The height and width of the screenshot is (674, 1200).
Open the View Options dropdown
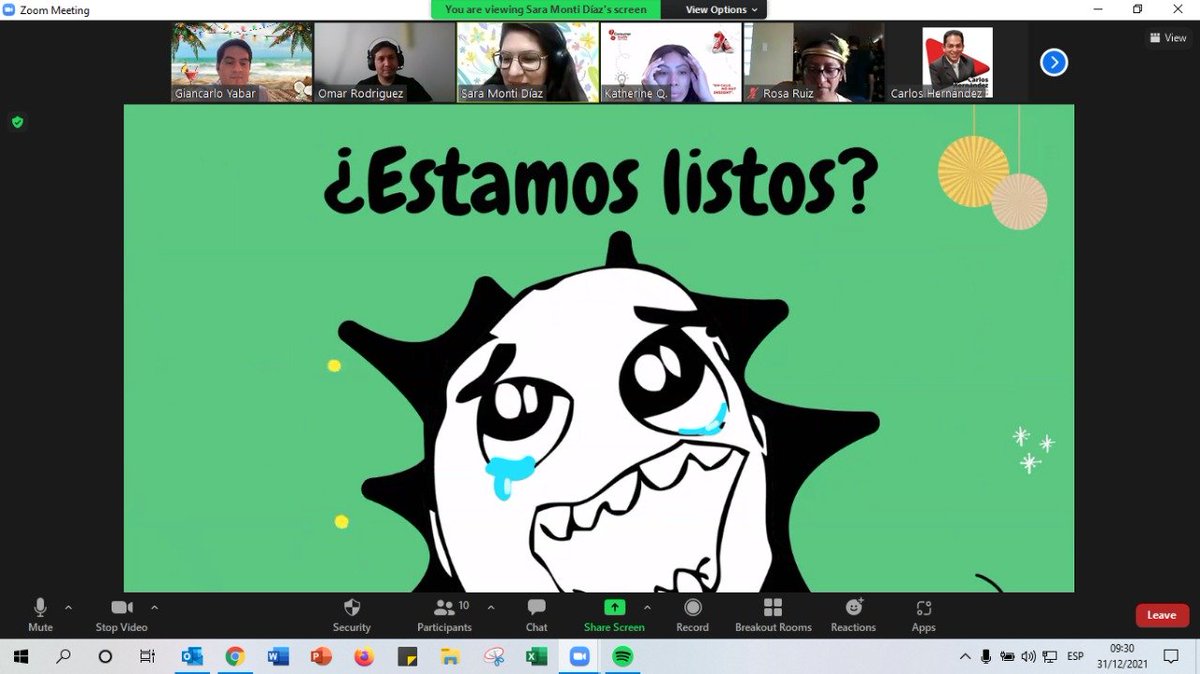point(721,10)
